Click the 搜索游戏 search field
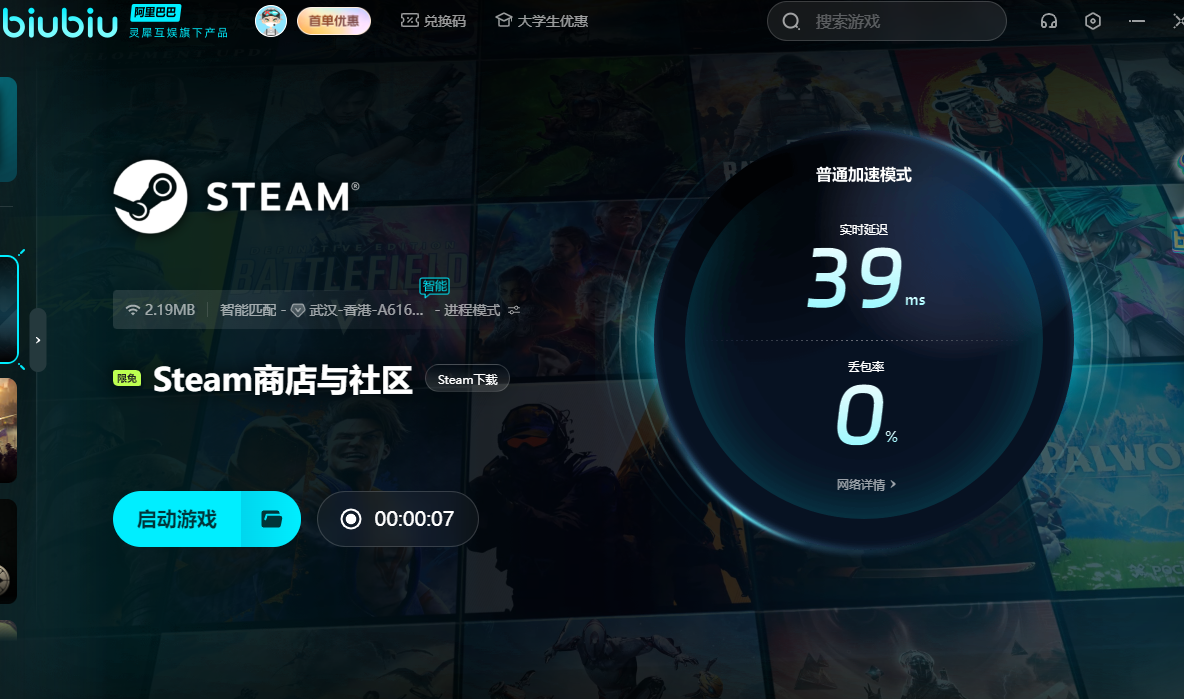 click(x=900, y=21)
